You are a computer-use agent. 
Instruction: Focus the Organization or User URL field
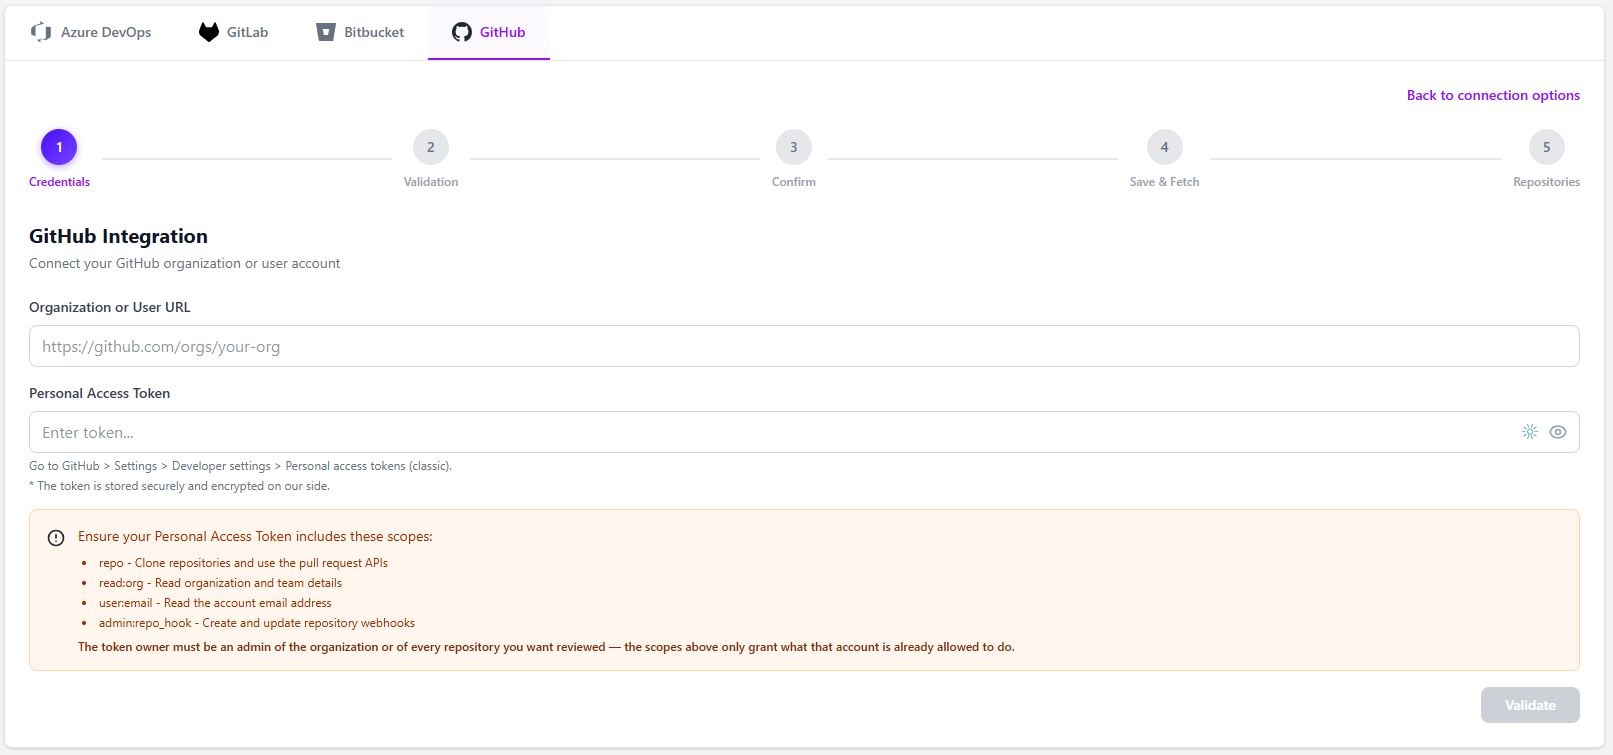[804, 346]
